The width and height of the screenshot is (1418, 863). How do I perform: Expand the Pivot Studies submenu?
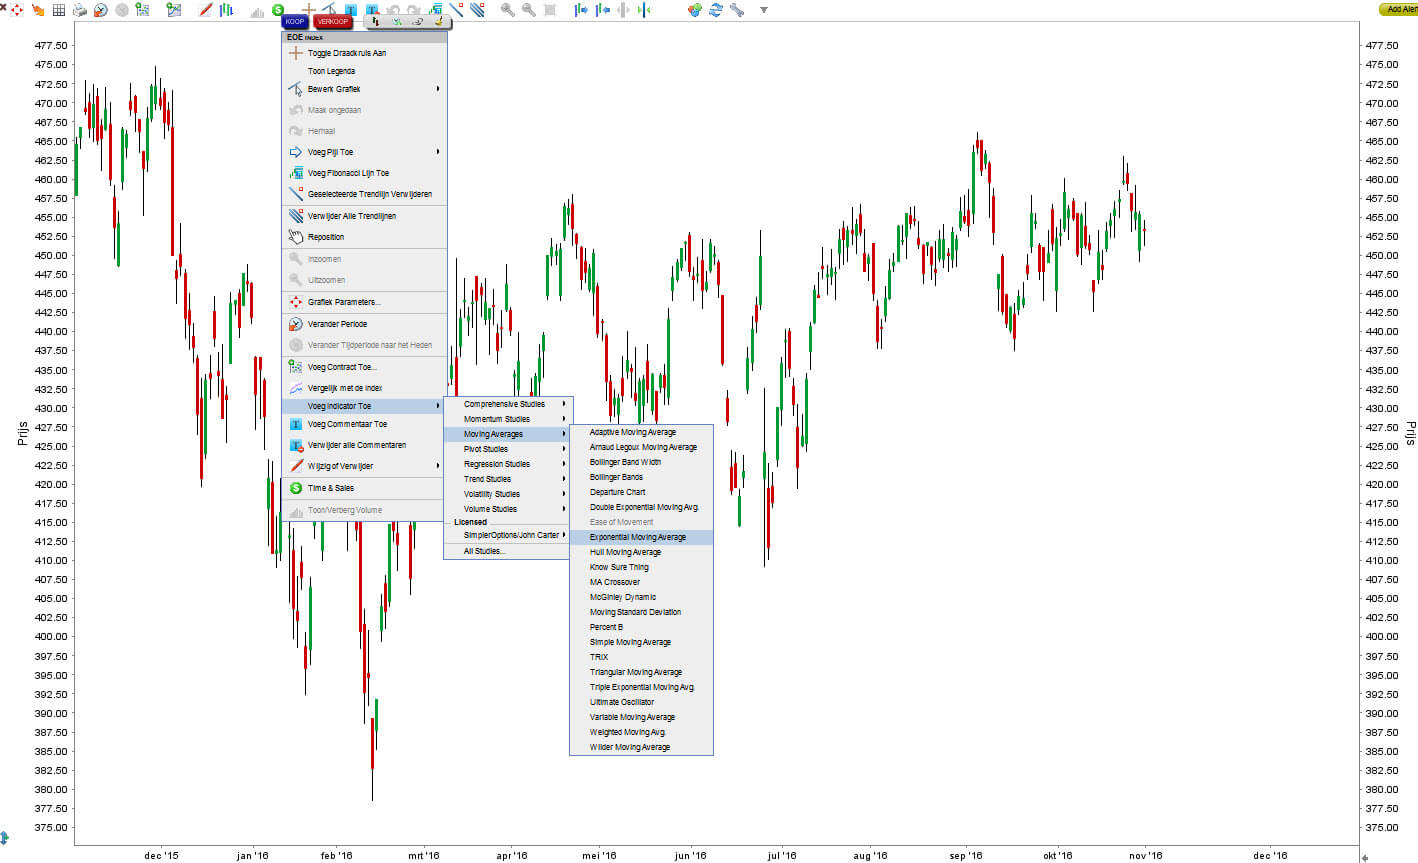click(508, 449)
